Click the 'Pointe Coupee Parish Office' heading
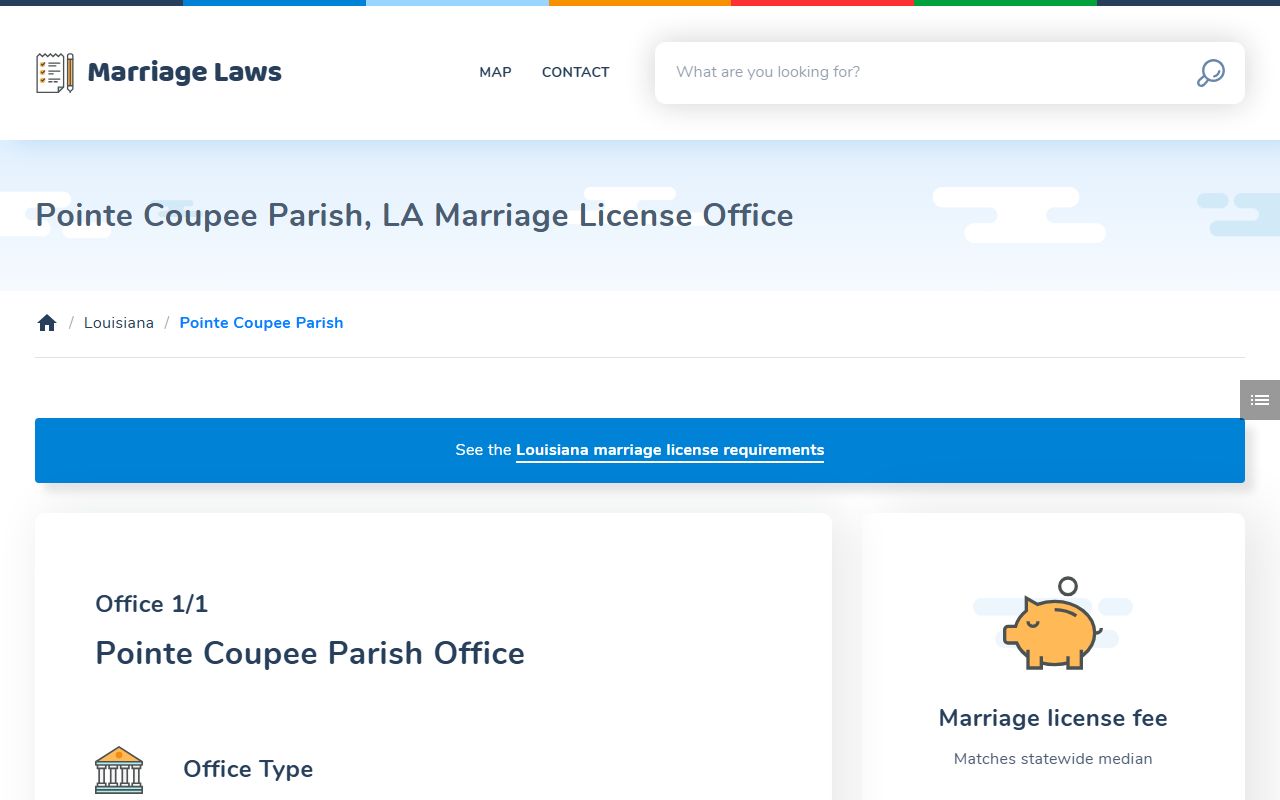1280x800 pixels. [310, 653]
